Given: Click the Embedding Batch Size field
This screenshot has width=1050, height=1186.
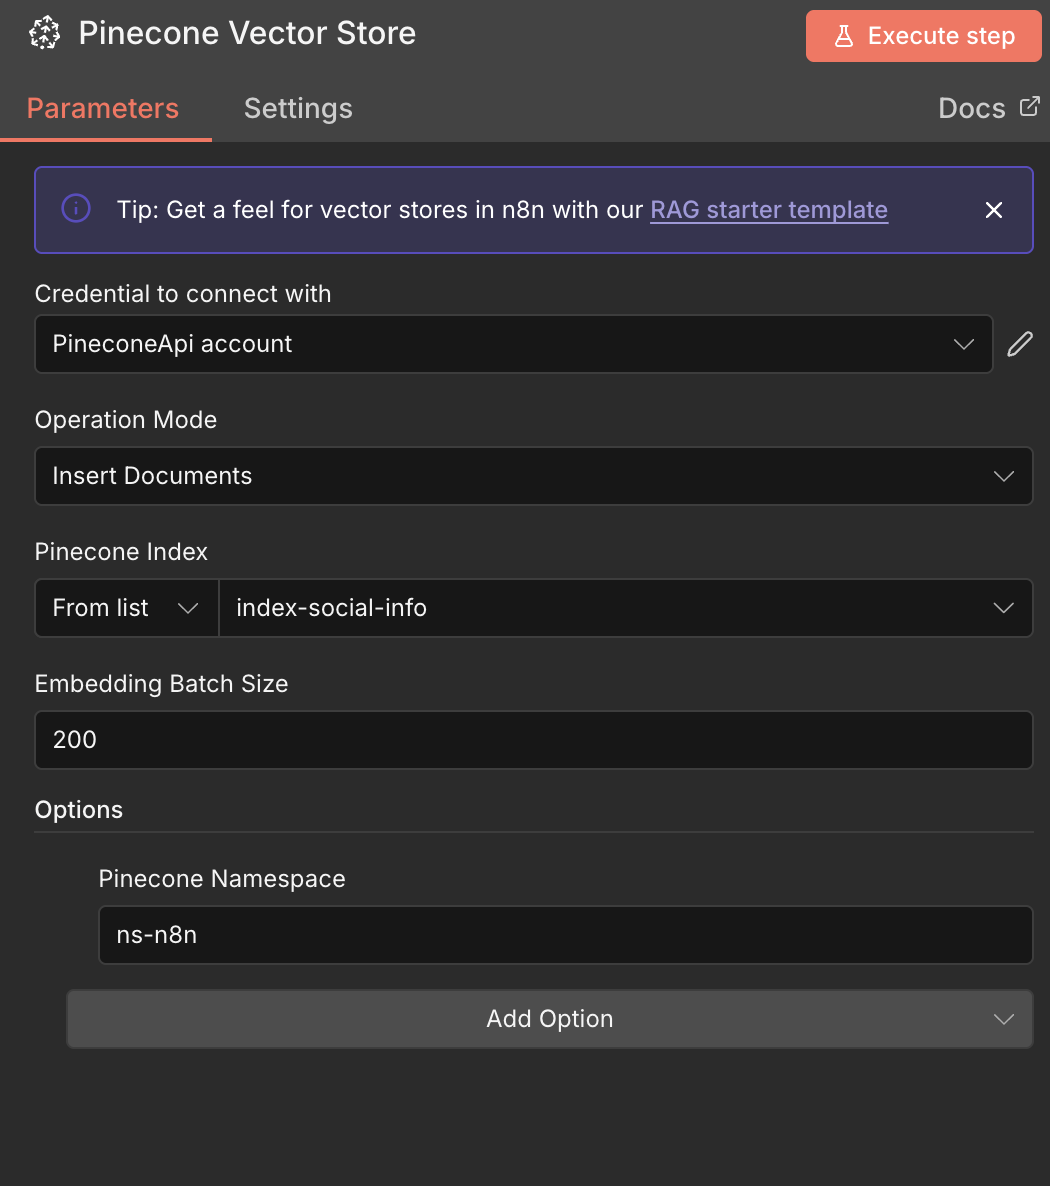Looking at the screenshot, I should click(x=533, y=740).
